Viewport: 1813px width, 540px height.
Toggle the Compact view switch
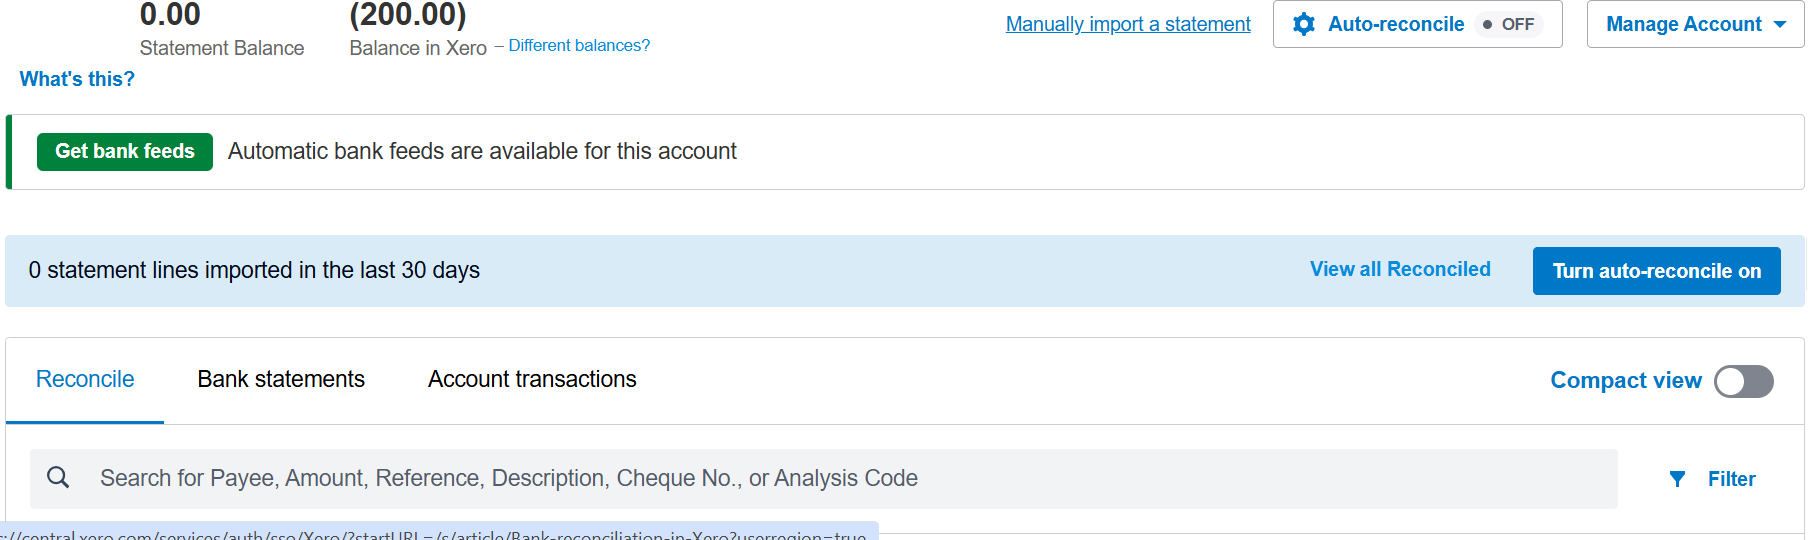[1744, 381]
